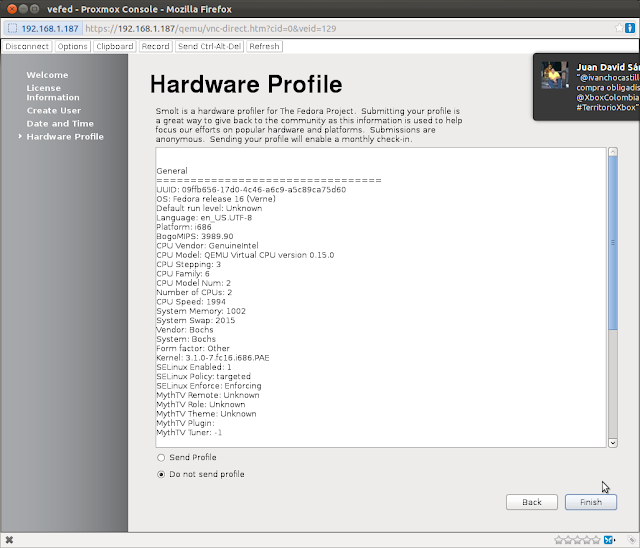640x548 pixels.
Task: Click the Refresh console button
Action: (264, 46)
